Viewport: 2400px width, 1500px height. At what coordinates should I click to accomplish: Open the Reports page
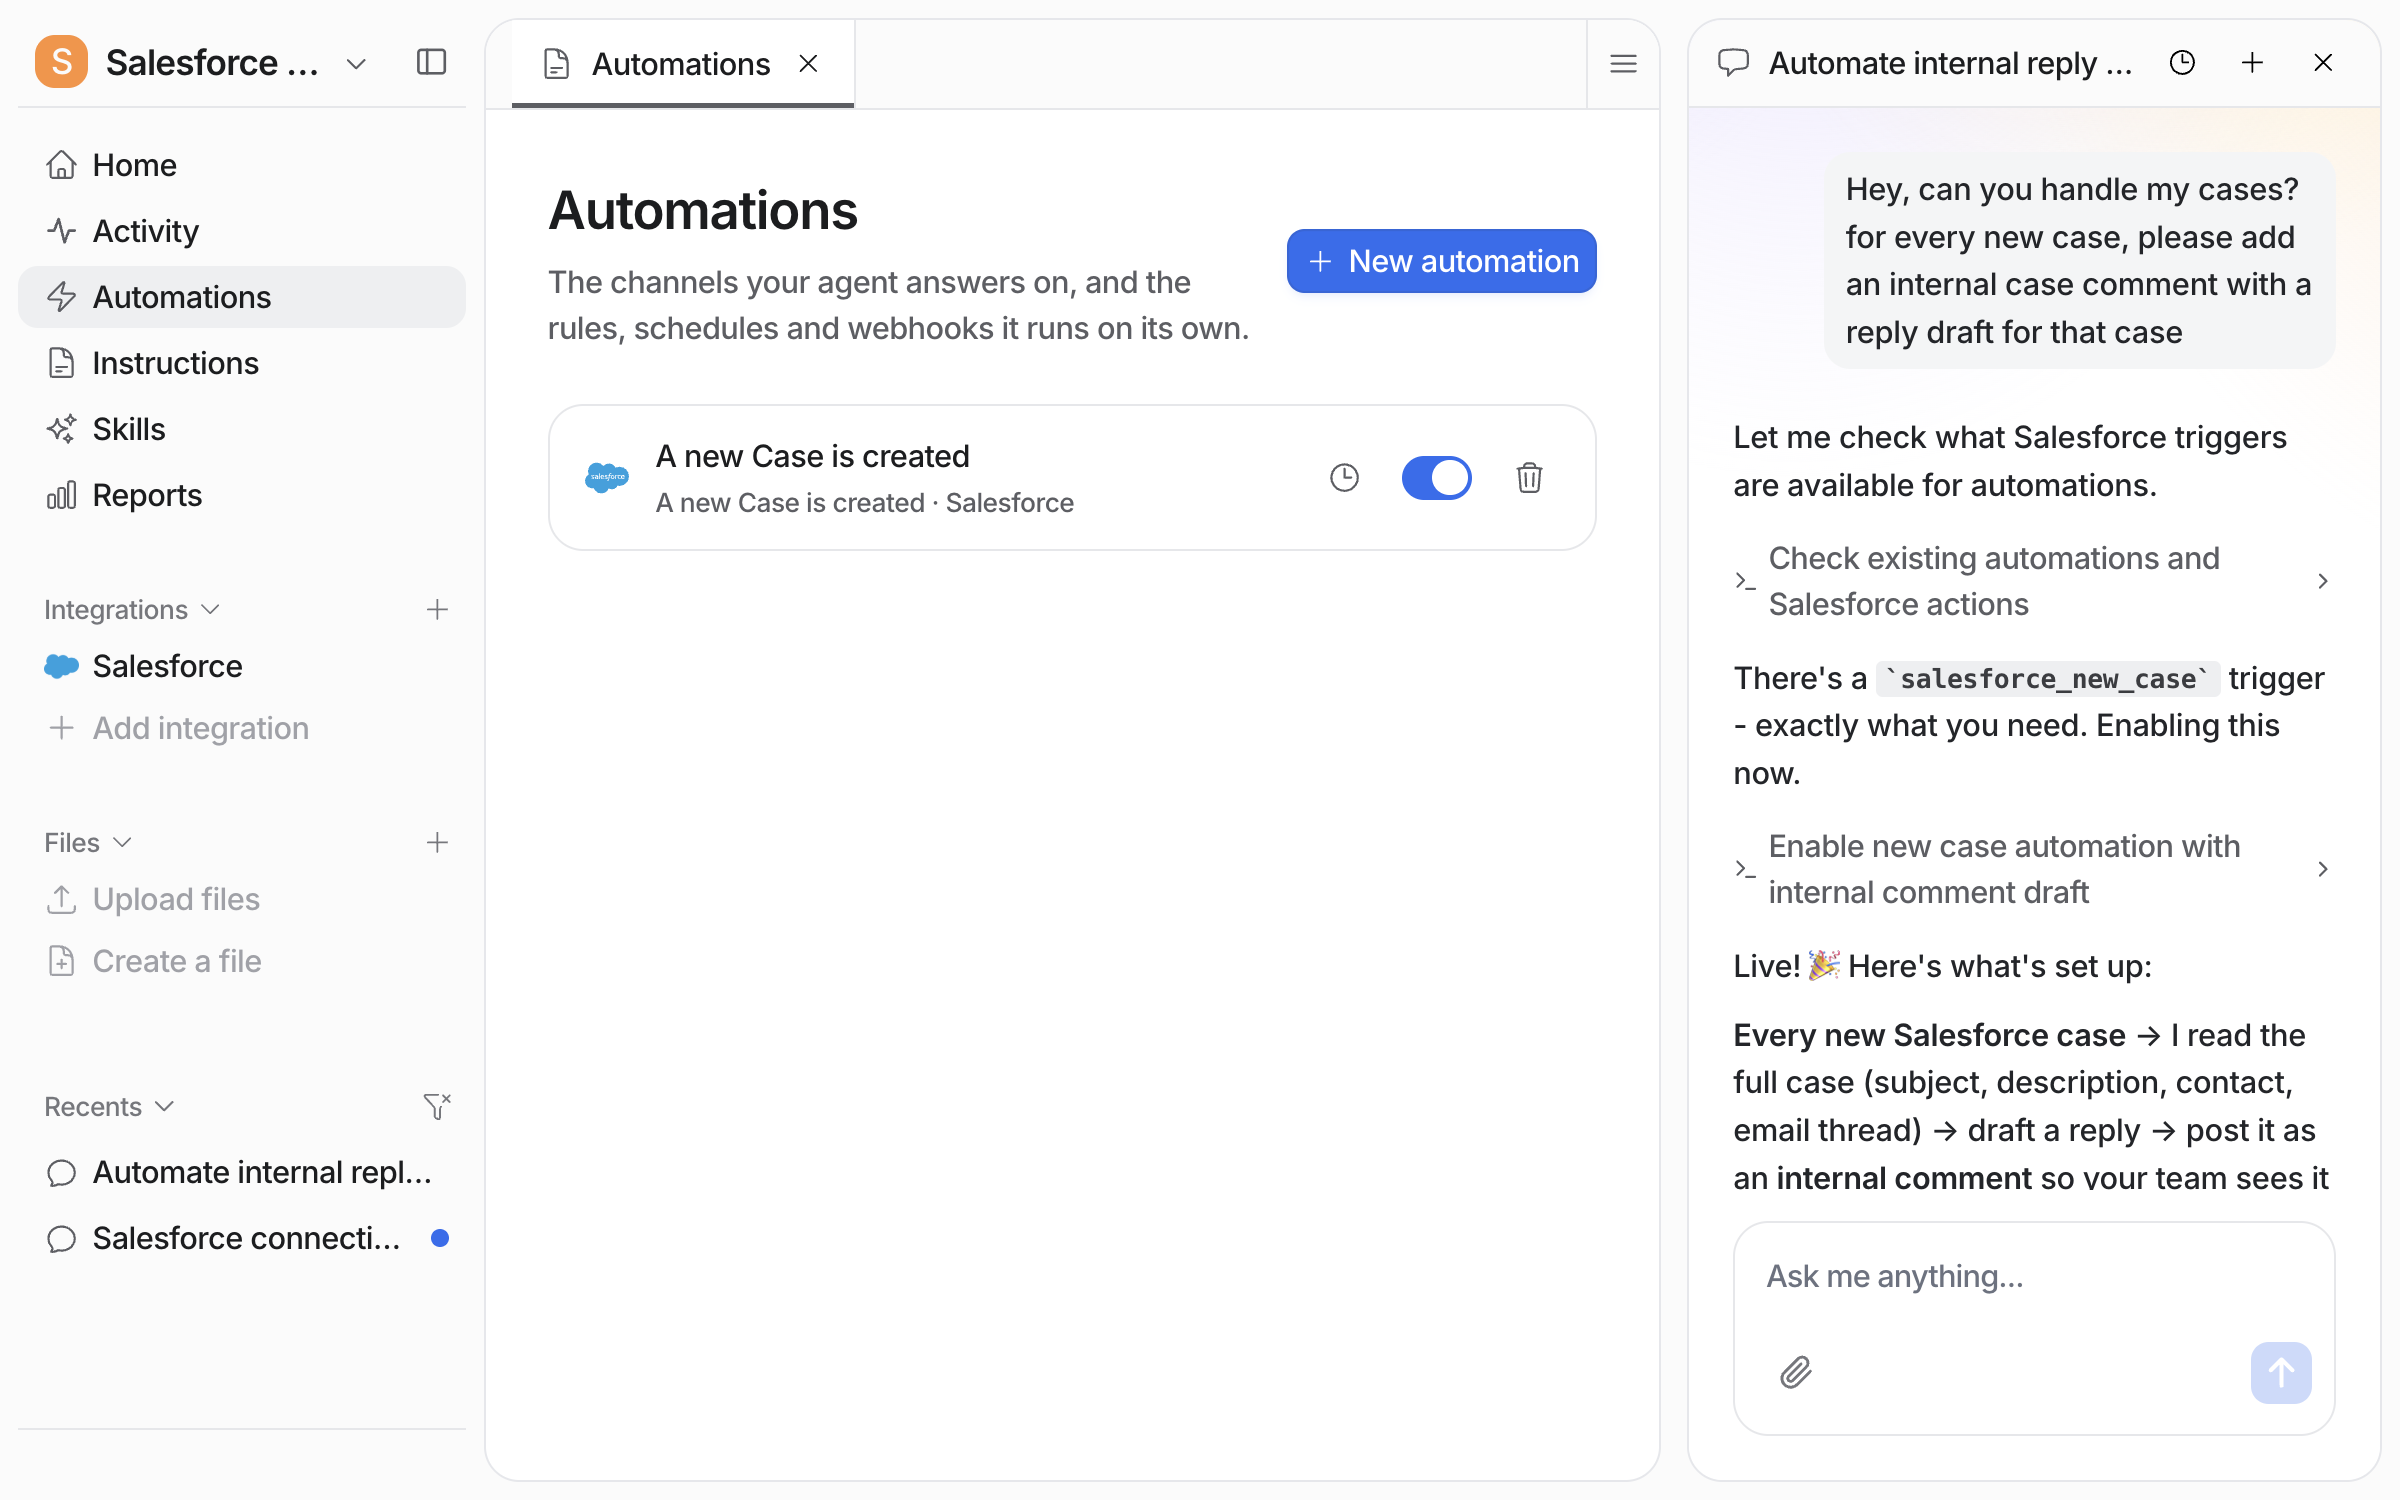(242, 495)
